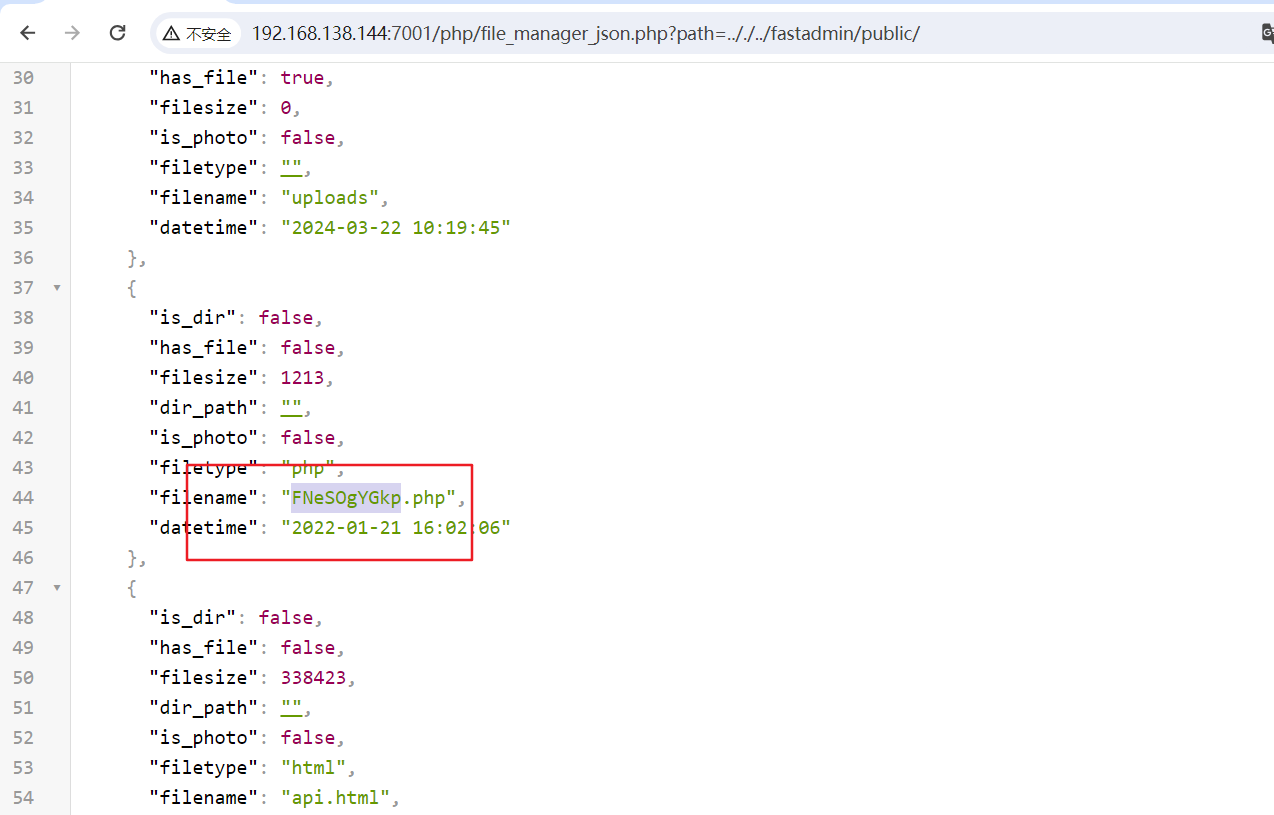Click the filetype value "html"

313,767
